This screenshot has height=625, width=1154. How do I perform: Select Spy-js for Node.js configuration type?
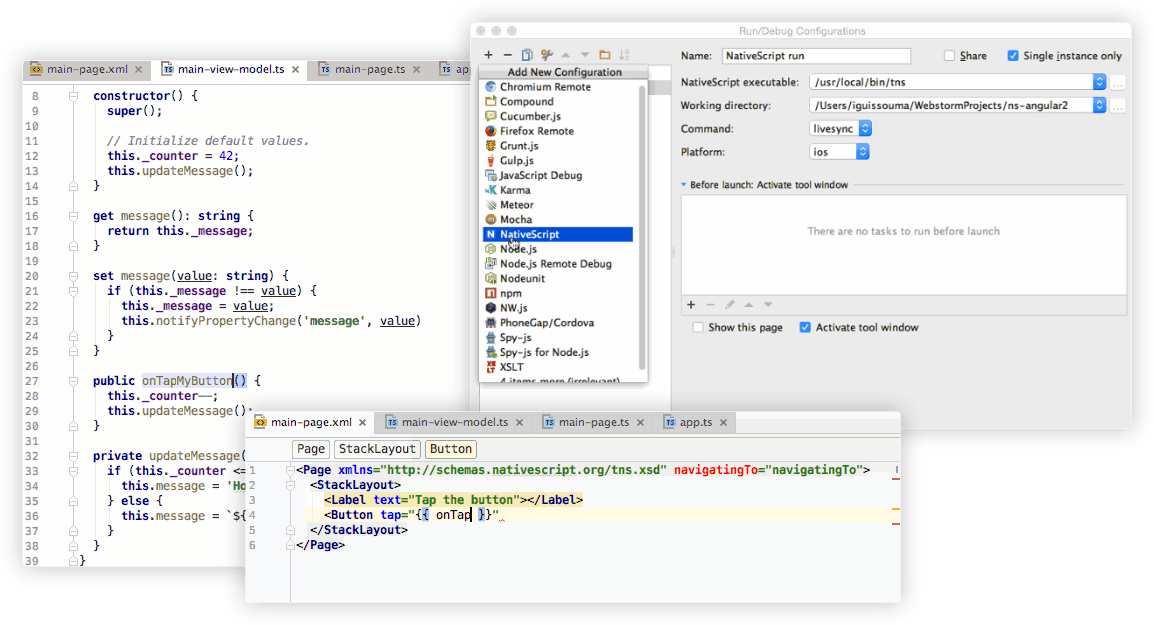coord(558,352)
